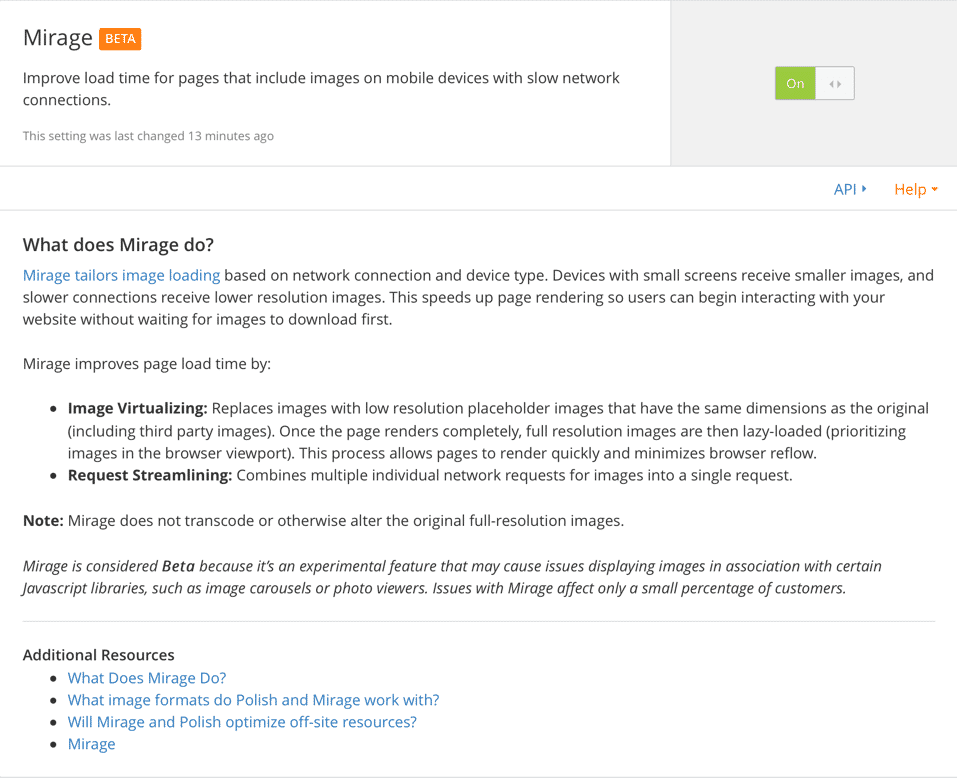Click the 'Additional Resources' heading
Screen dimensions: 957x778
(98, 655)
